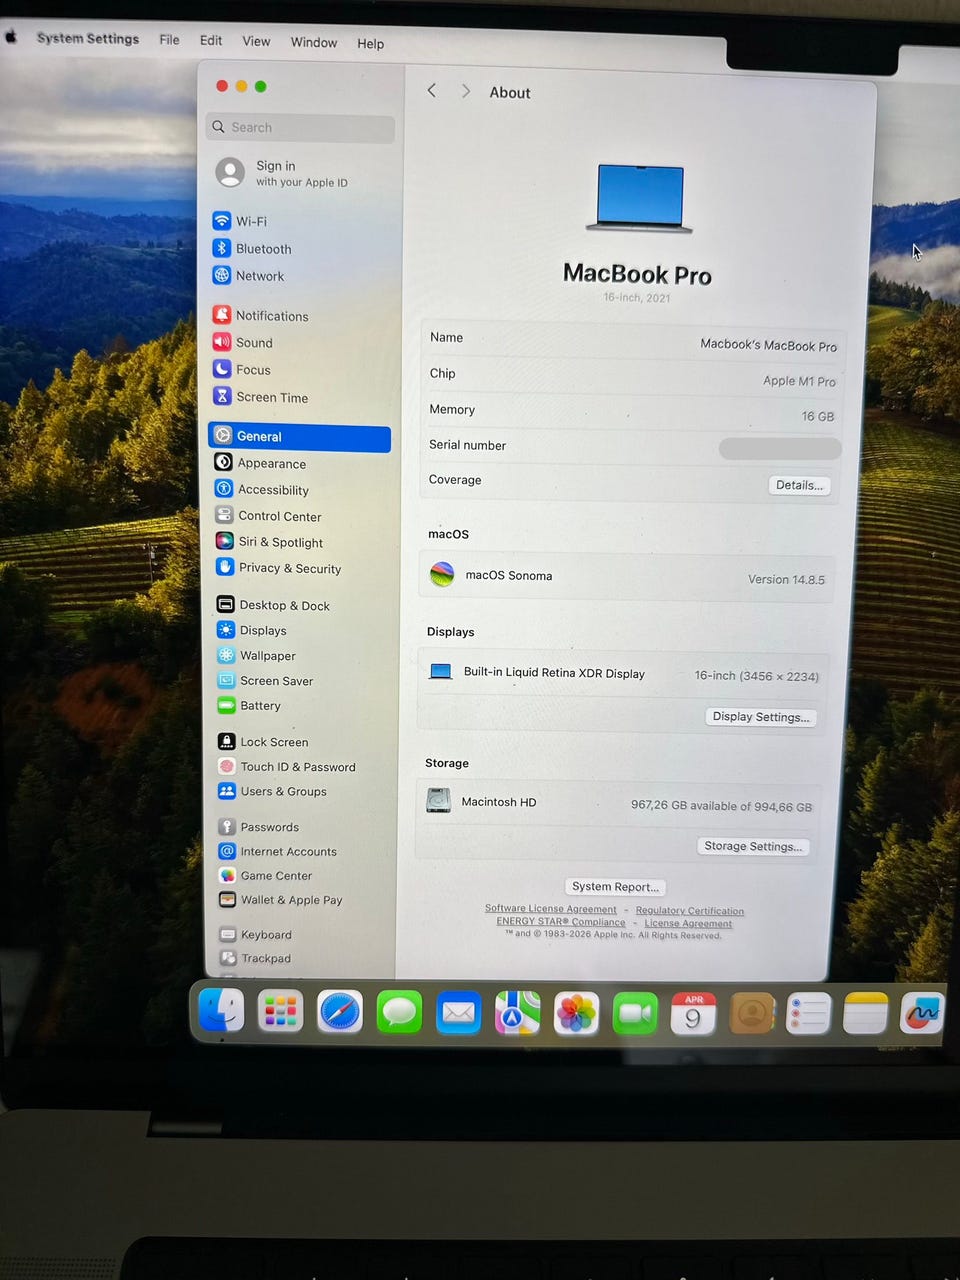Screen dimensions: 960x1280
Task: Open the License Agreement link
Action: (688, 924)
